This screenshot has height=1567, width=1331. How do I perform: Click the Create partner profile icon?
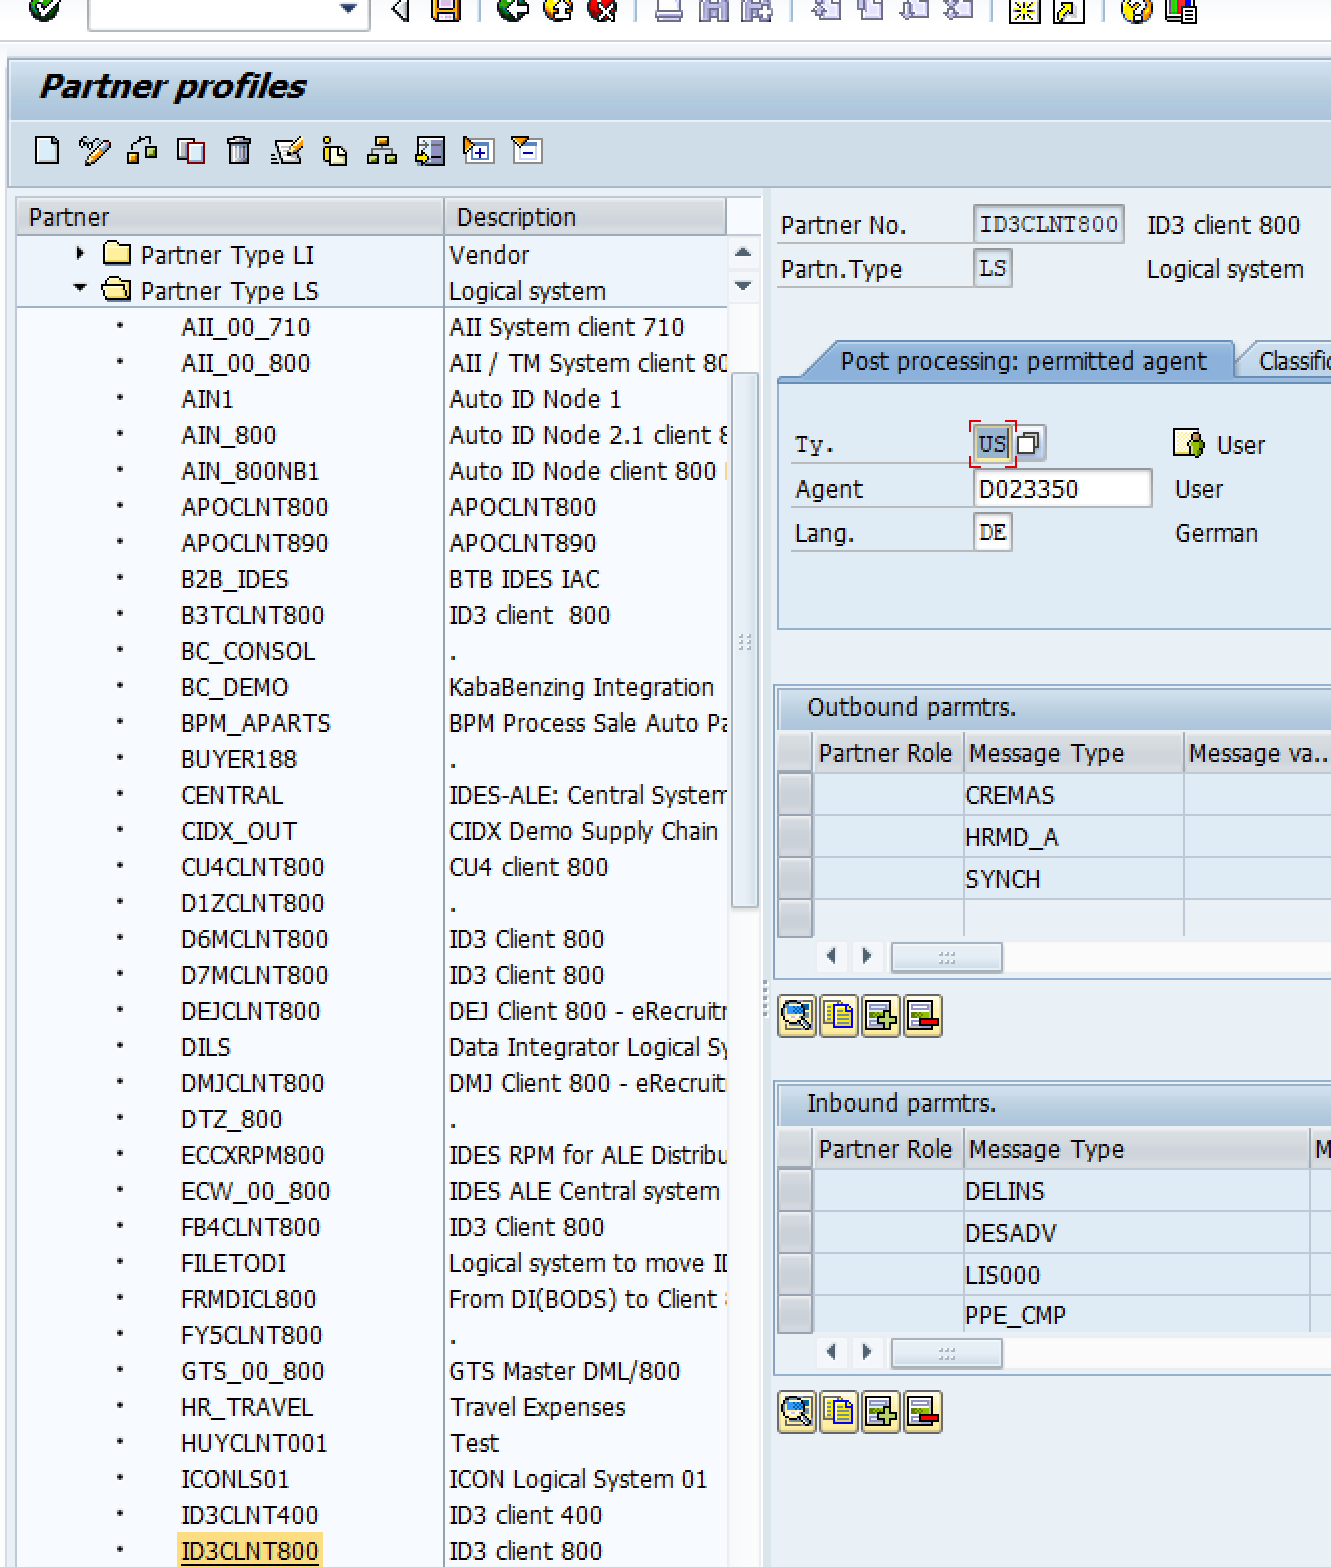point(47,151)
